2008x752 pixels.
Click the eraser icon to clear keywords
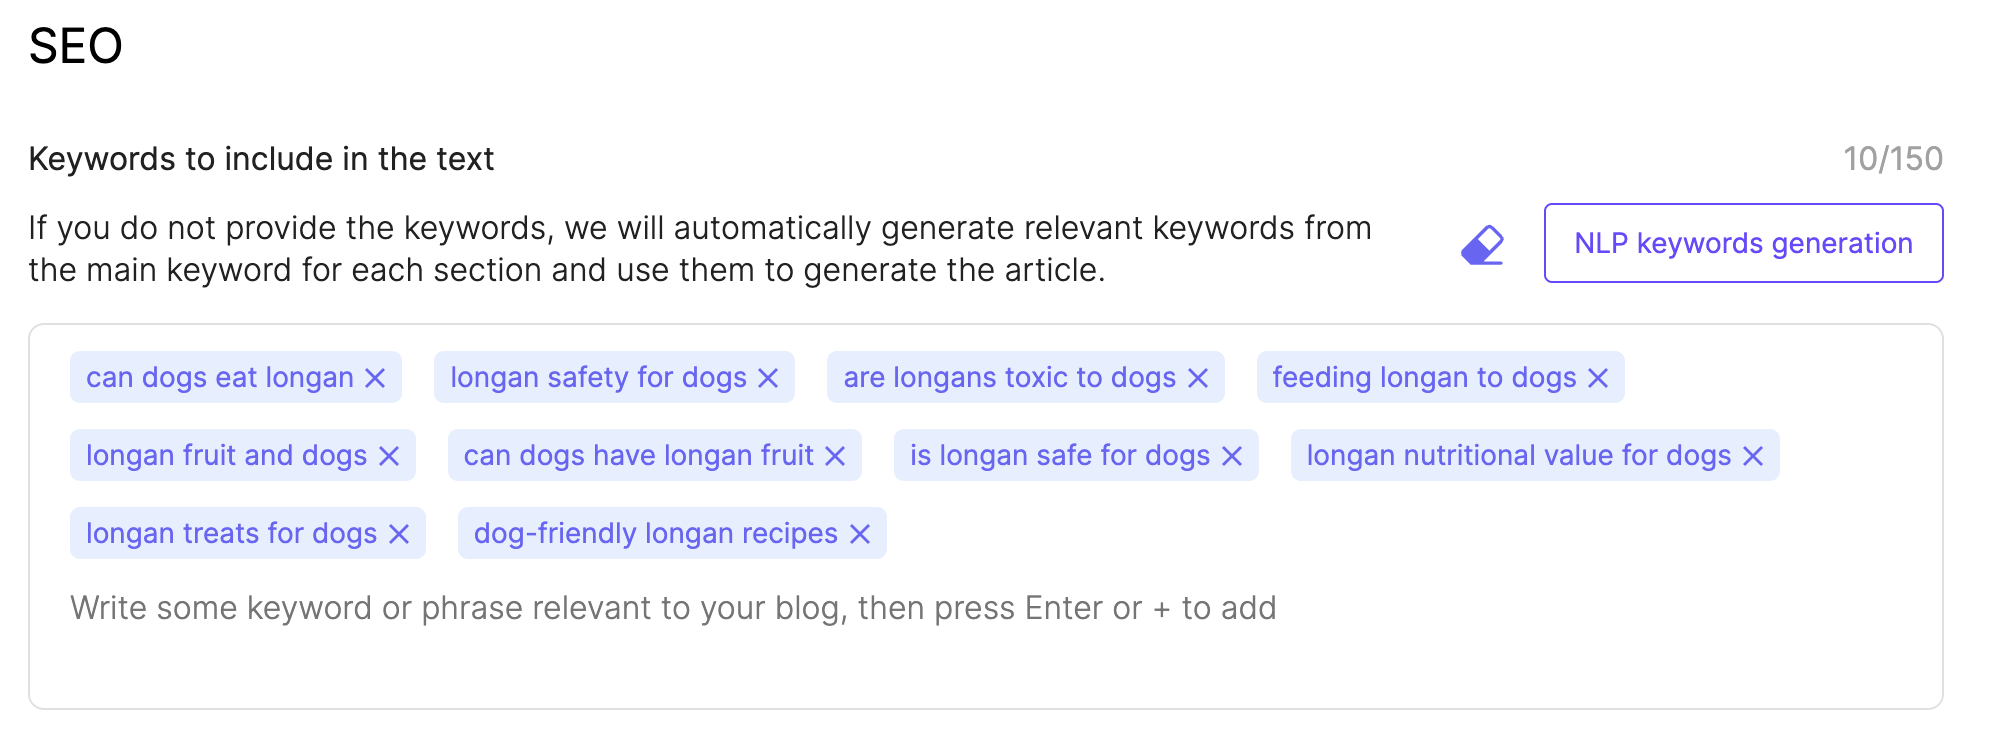[1482, 245]
